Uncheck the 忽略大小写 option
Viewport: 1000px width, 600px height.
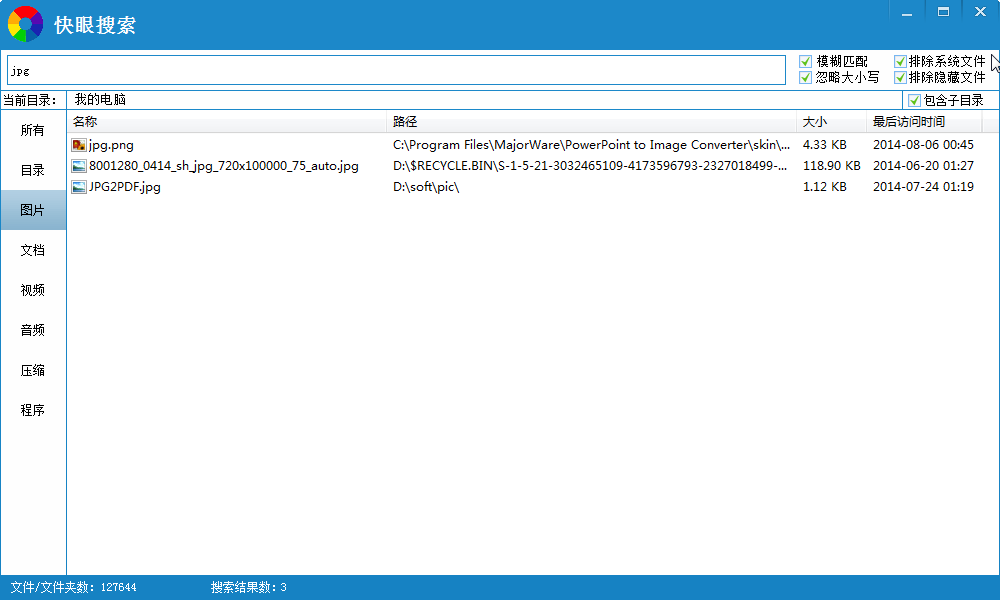[x=806, y=77]
